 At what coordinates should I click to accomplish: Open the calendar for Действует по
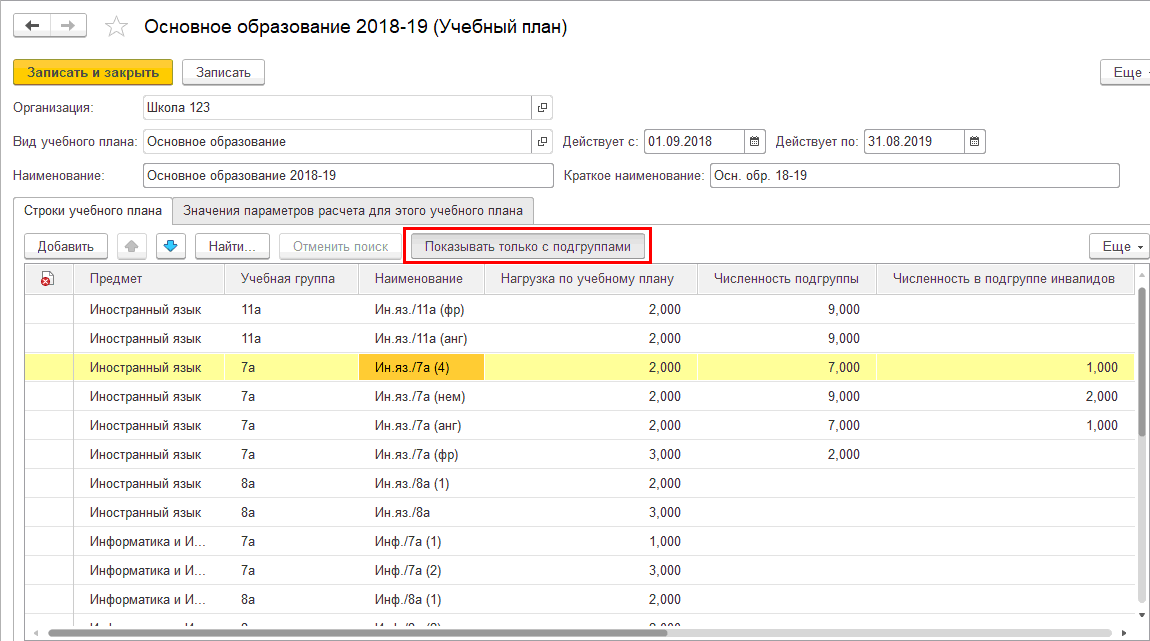(x=974, y=142)
